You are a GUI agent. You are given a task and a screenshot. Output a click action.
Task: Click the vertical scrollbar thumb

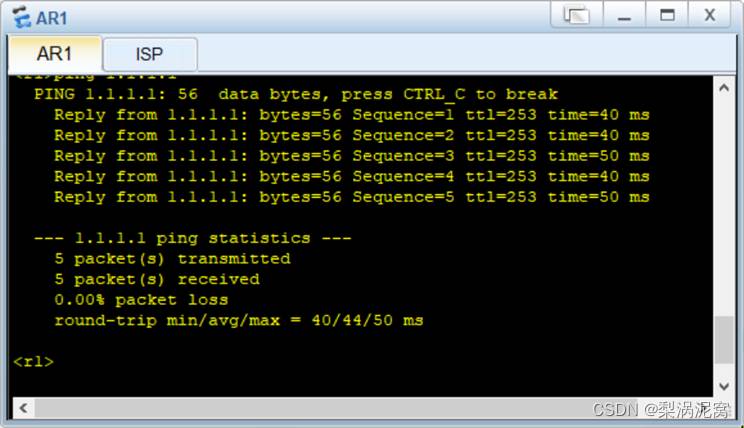(x=724, y=340)
